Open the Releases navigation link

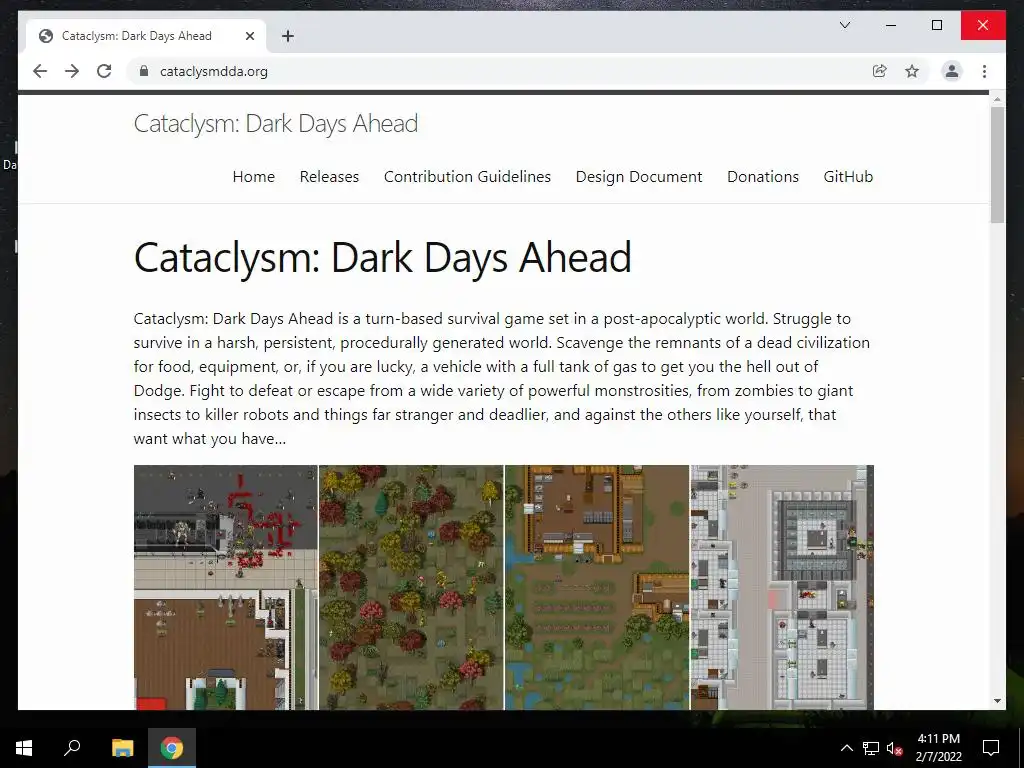pos(329,177)
